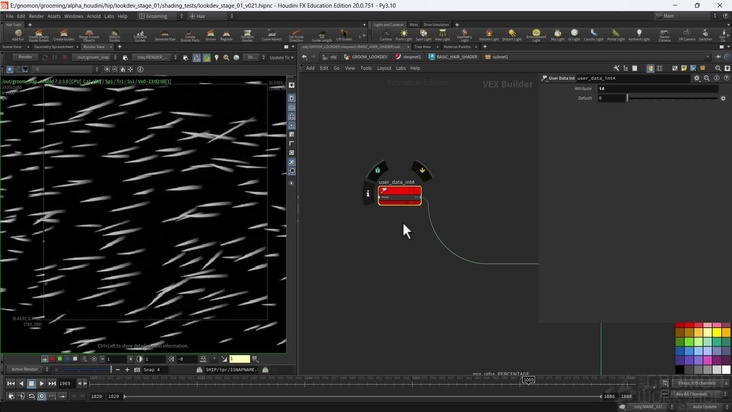
Task: Open the image plane C dropdown
Action: point(66,69)
